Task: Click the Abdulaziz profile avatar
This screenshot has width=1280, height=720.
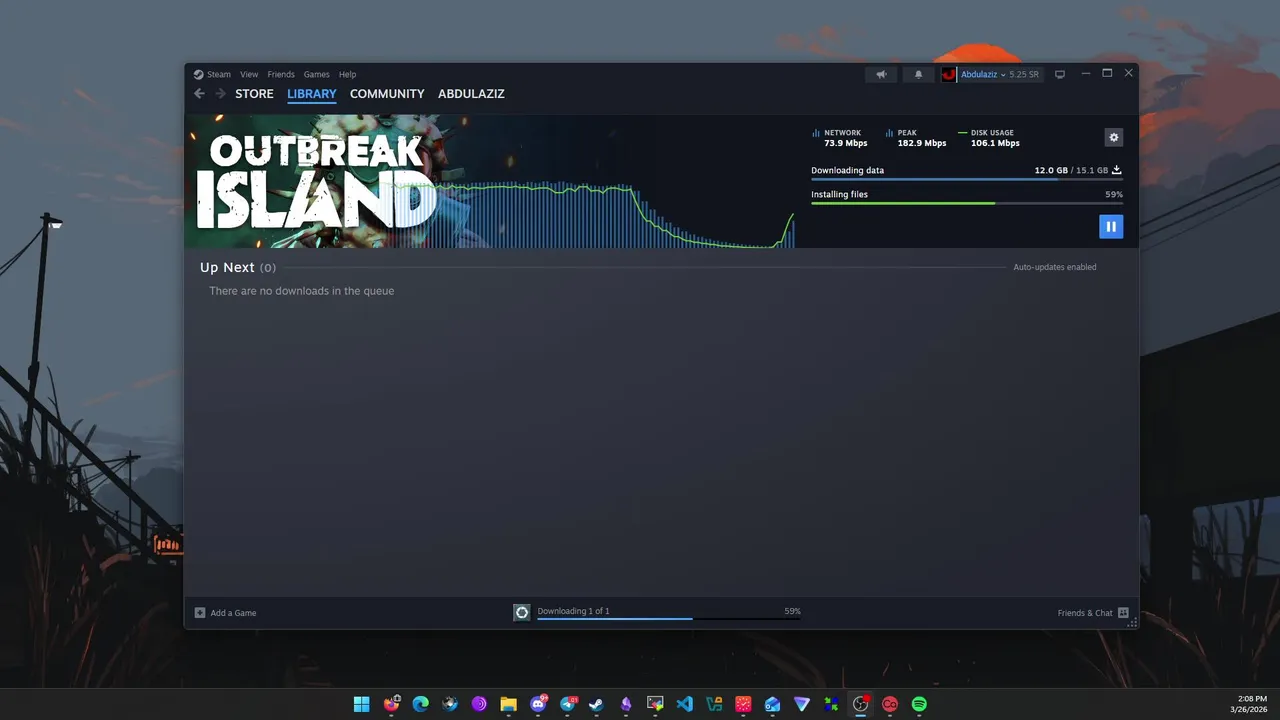Action: point(949,74)
